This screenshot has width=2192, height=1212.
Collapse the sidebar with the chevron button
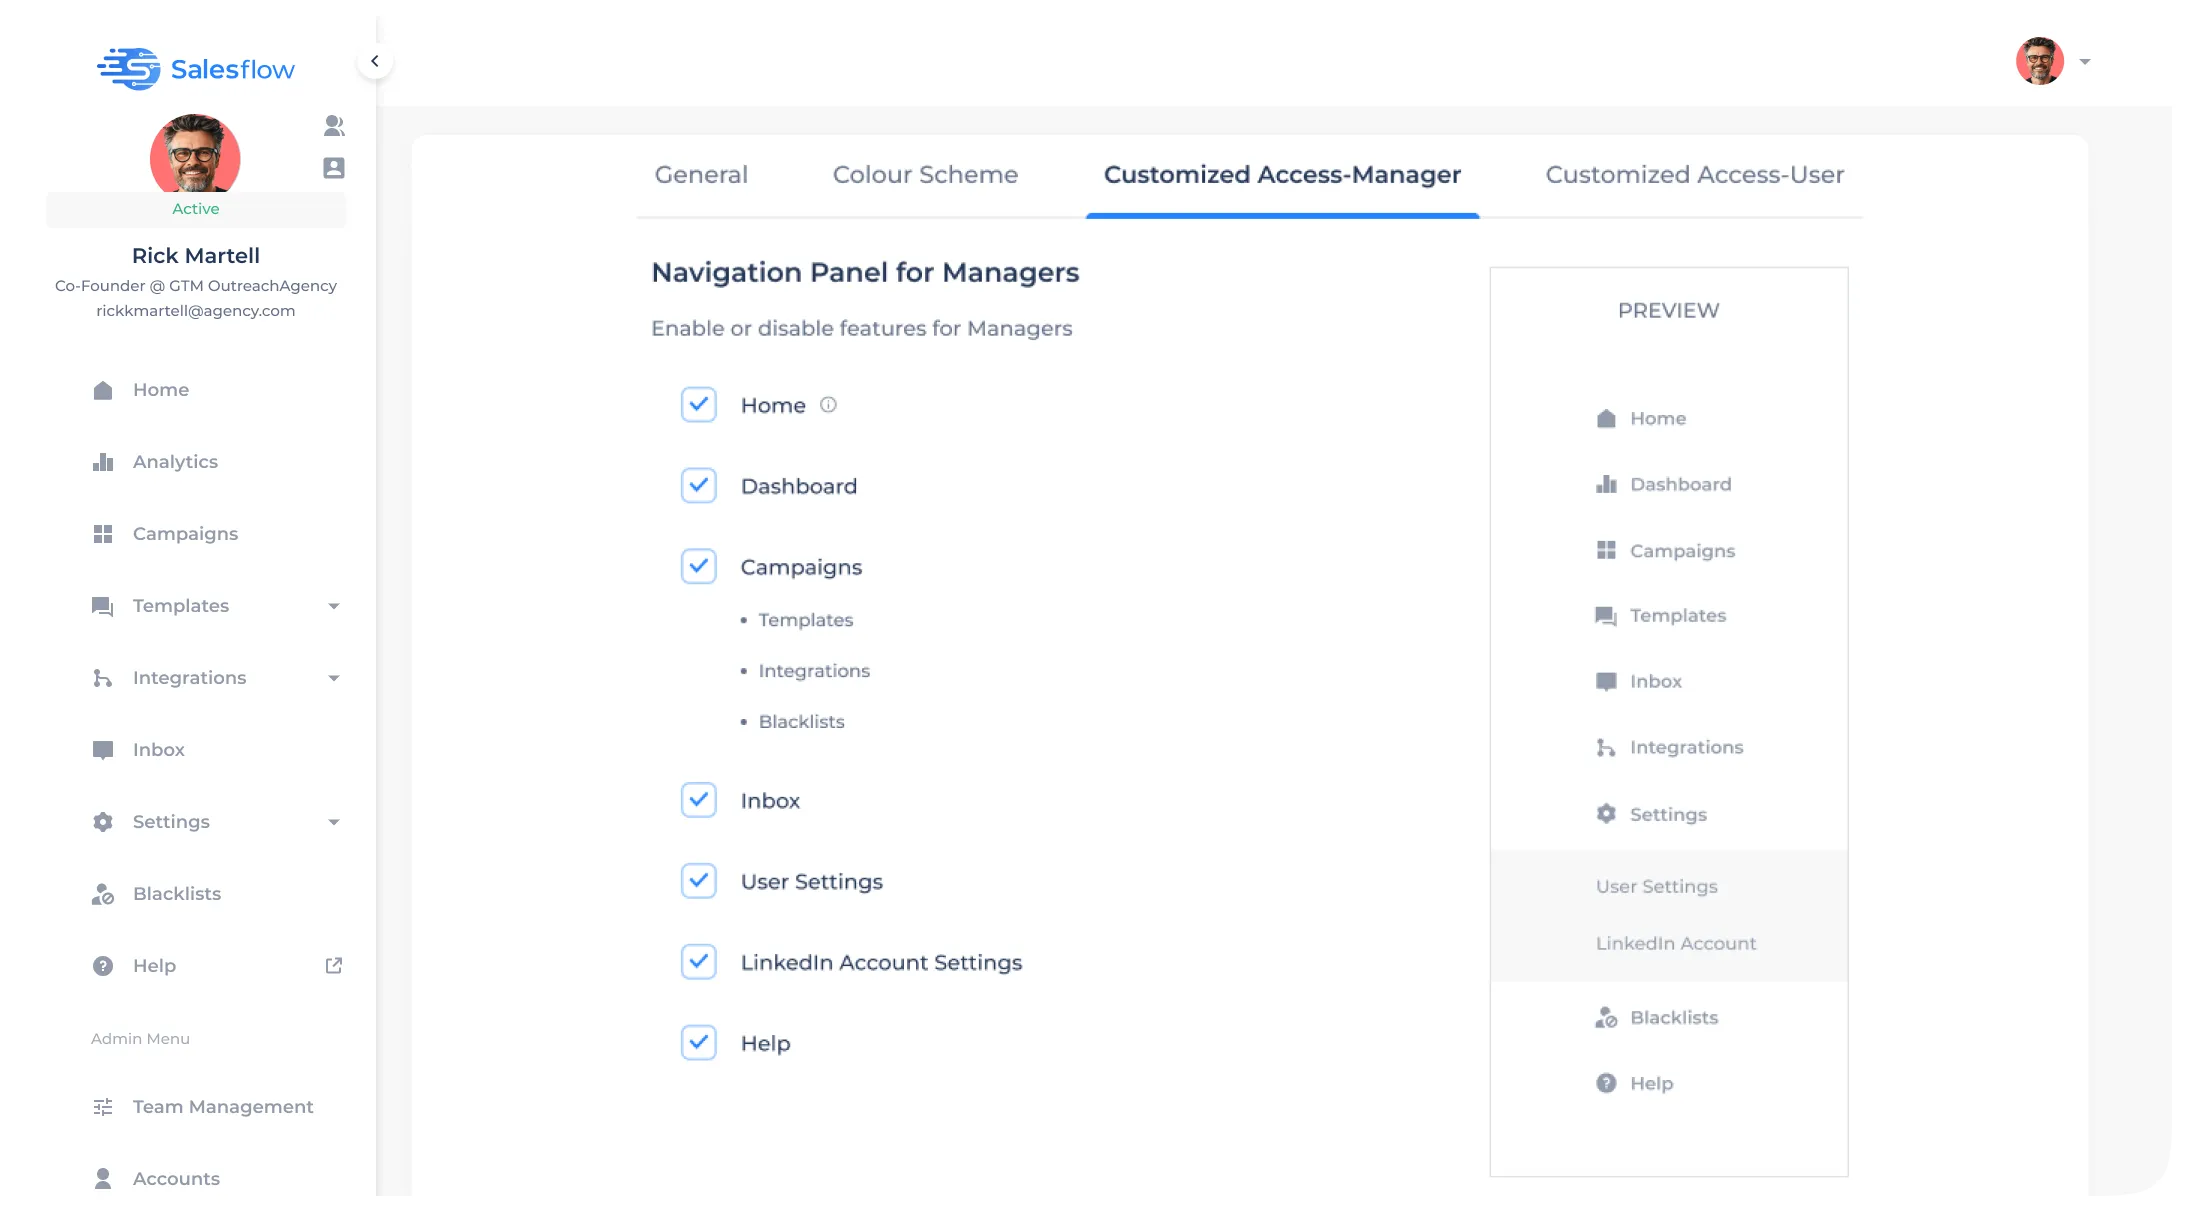pyautogui.click(x=375, y=61)
